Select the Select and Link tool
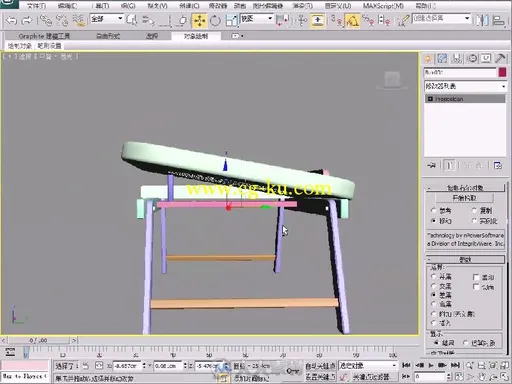The width and height of the screenshot is (512, 384). point(46,21)
